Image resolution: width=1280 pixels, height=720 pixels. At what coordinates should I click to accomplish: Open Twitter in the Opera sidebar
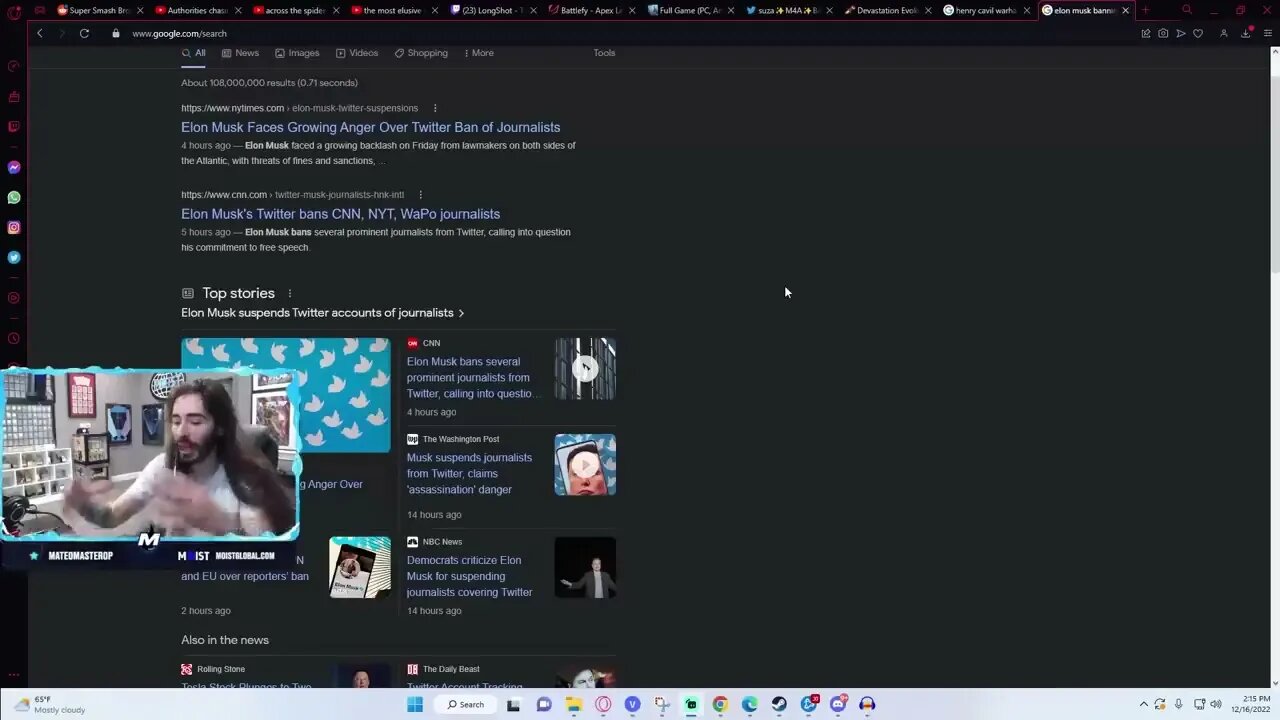14,257
